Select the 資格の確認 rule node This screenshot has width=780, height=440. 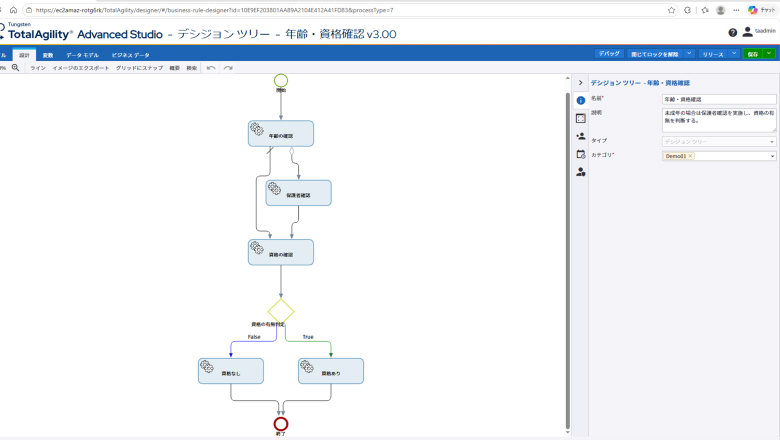coord(281,252)
